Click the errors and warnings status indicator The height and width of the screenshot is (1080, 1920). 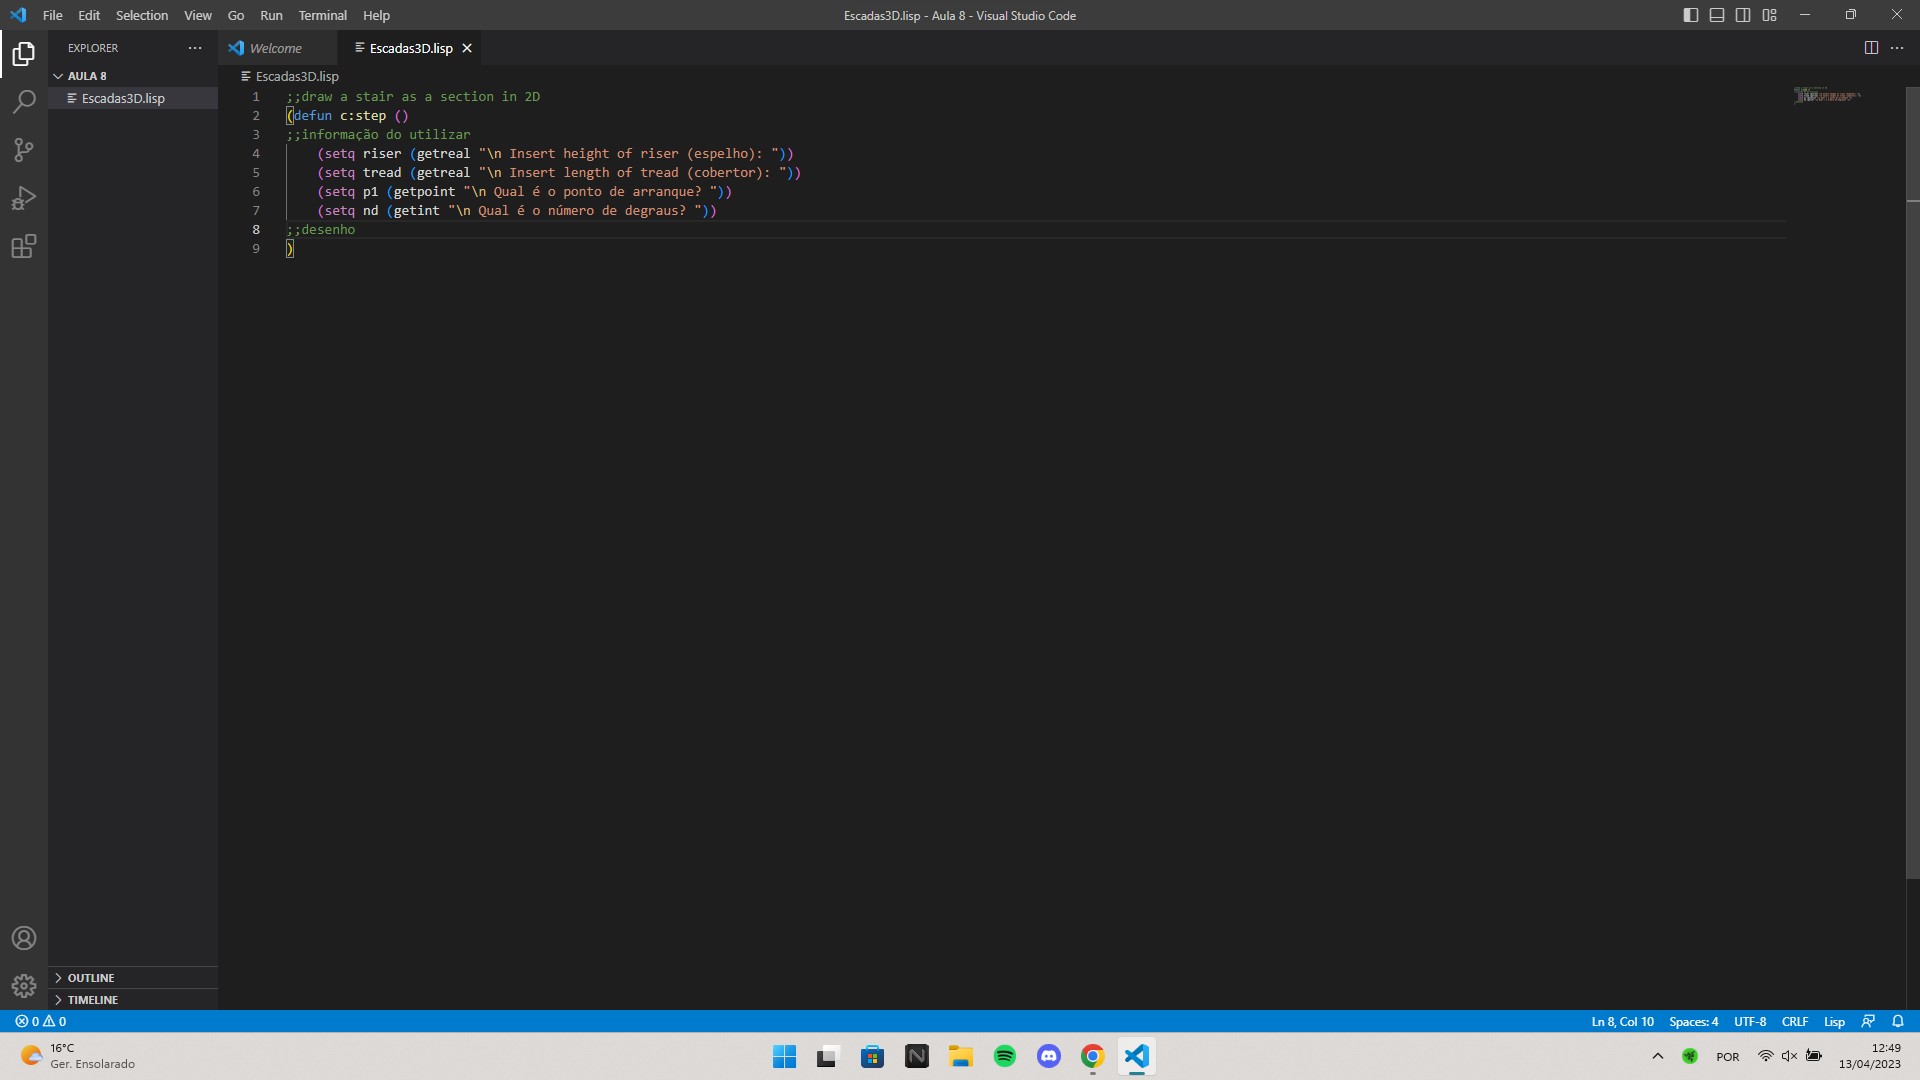click(40, 1021)
